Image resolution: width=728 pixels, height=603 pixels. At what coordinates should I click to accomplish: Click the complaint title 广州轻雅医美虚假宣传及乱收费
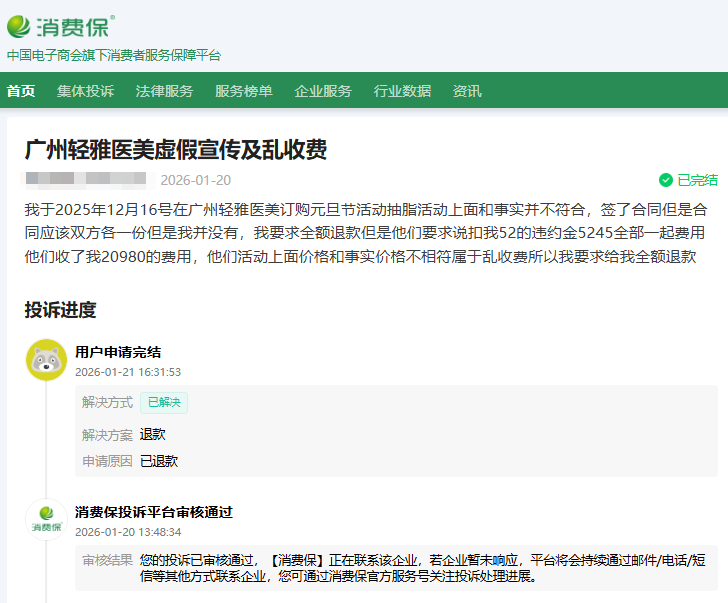tap(175, 150)
